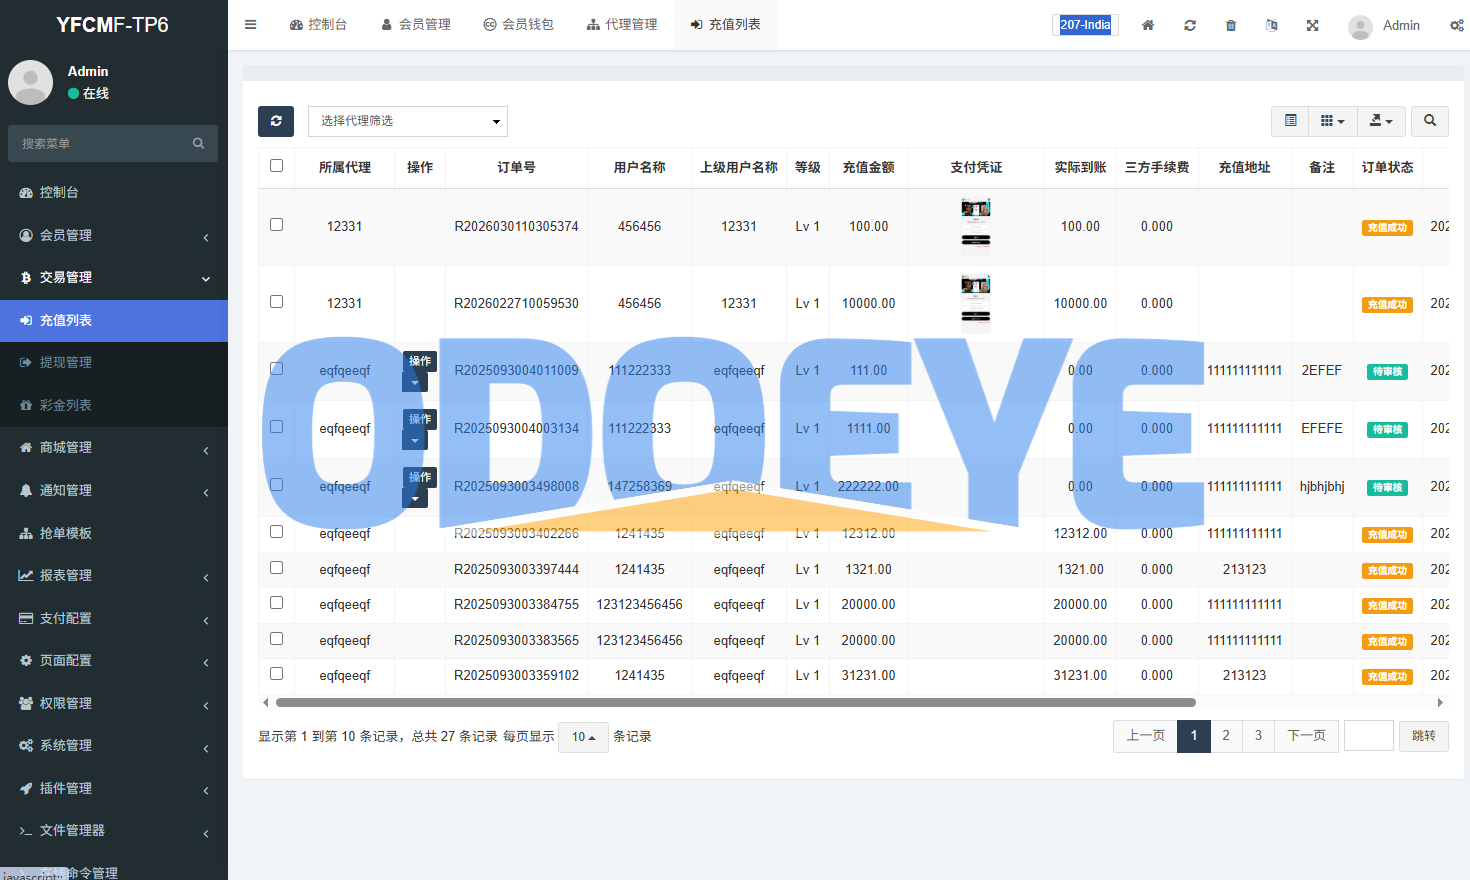Screen dimensions: 1470x880
Task: Open the columns visibility dropdown
Action: [x=1332, y=121]
